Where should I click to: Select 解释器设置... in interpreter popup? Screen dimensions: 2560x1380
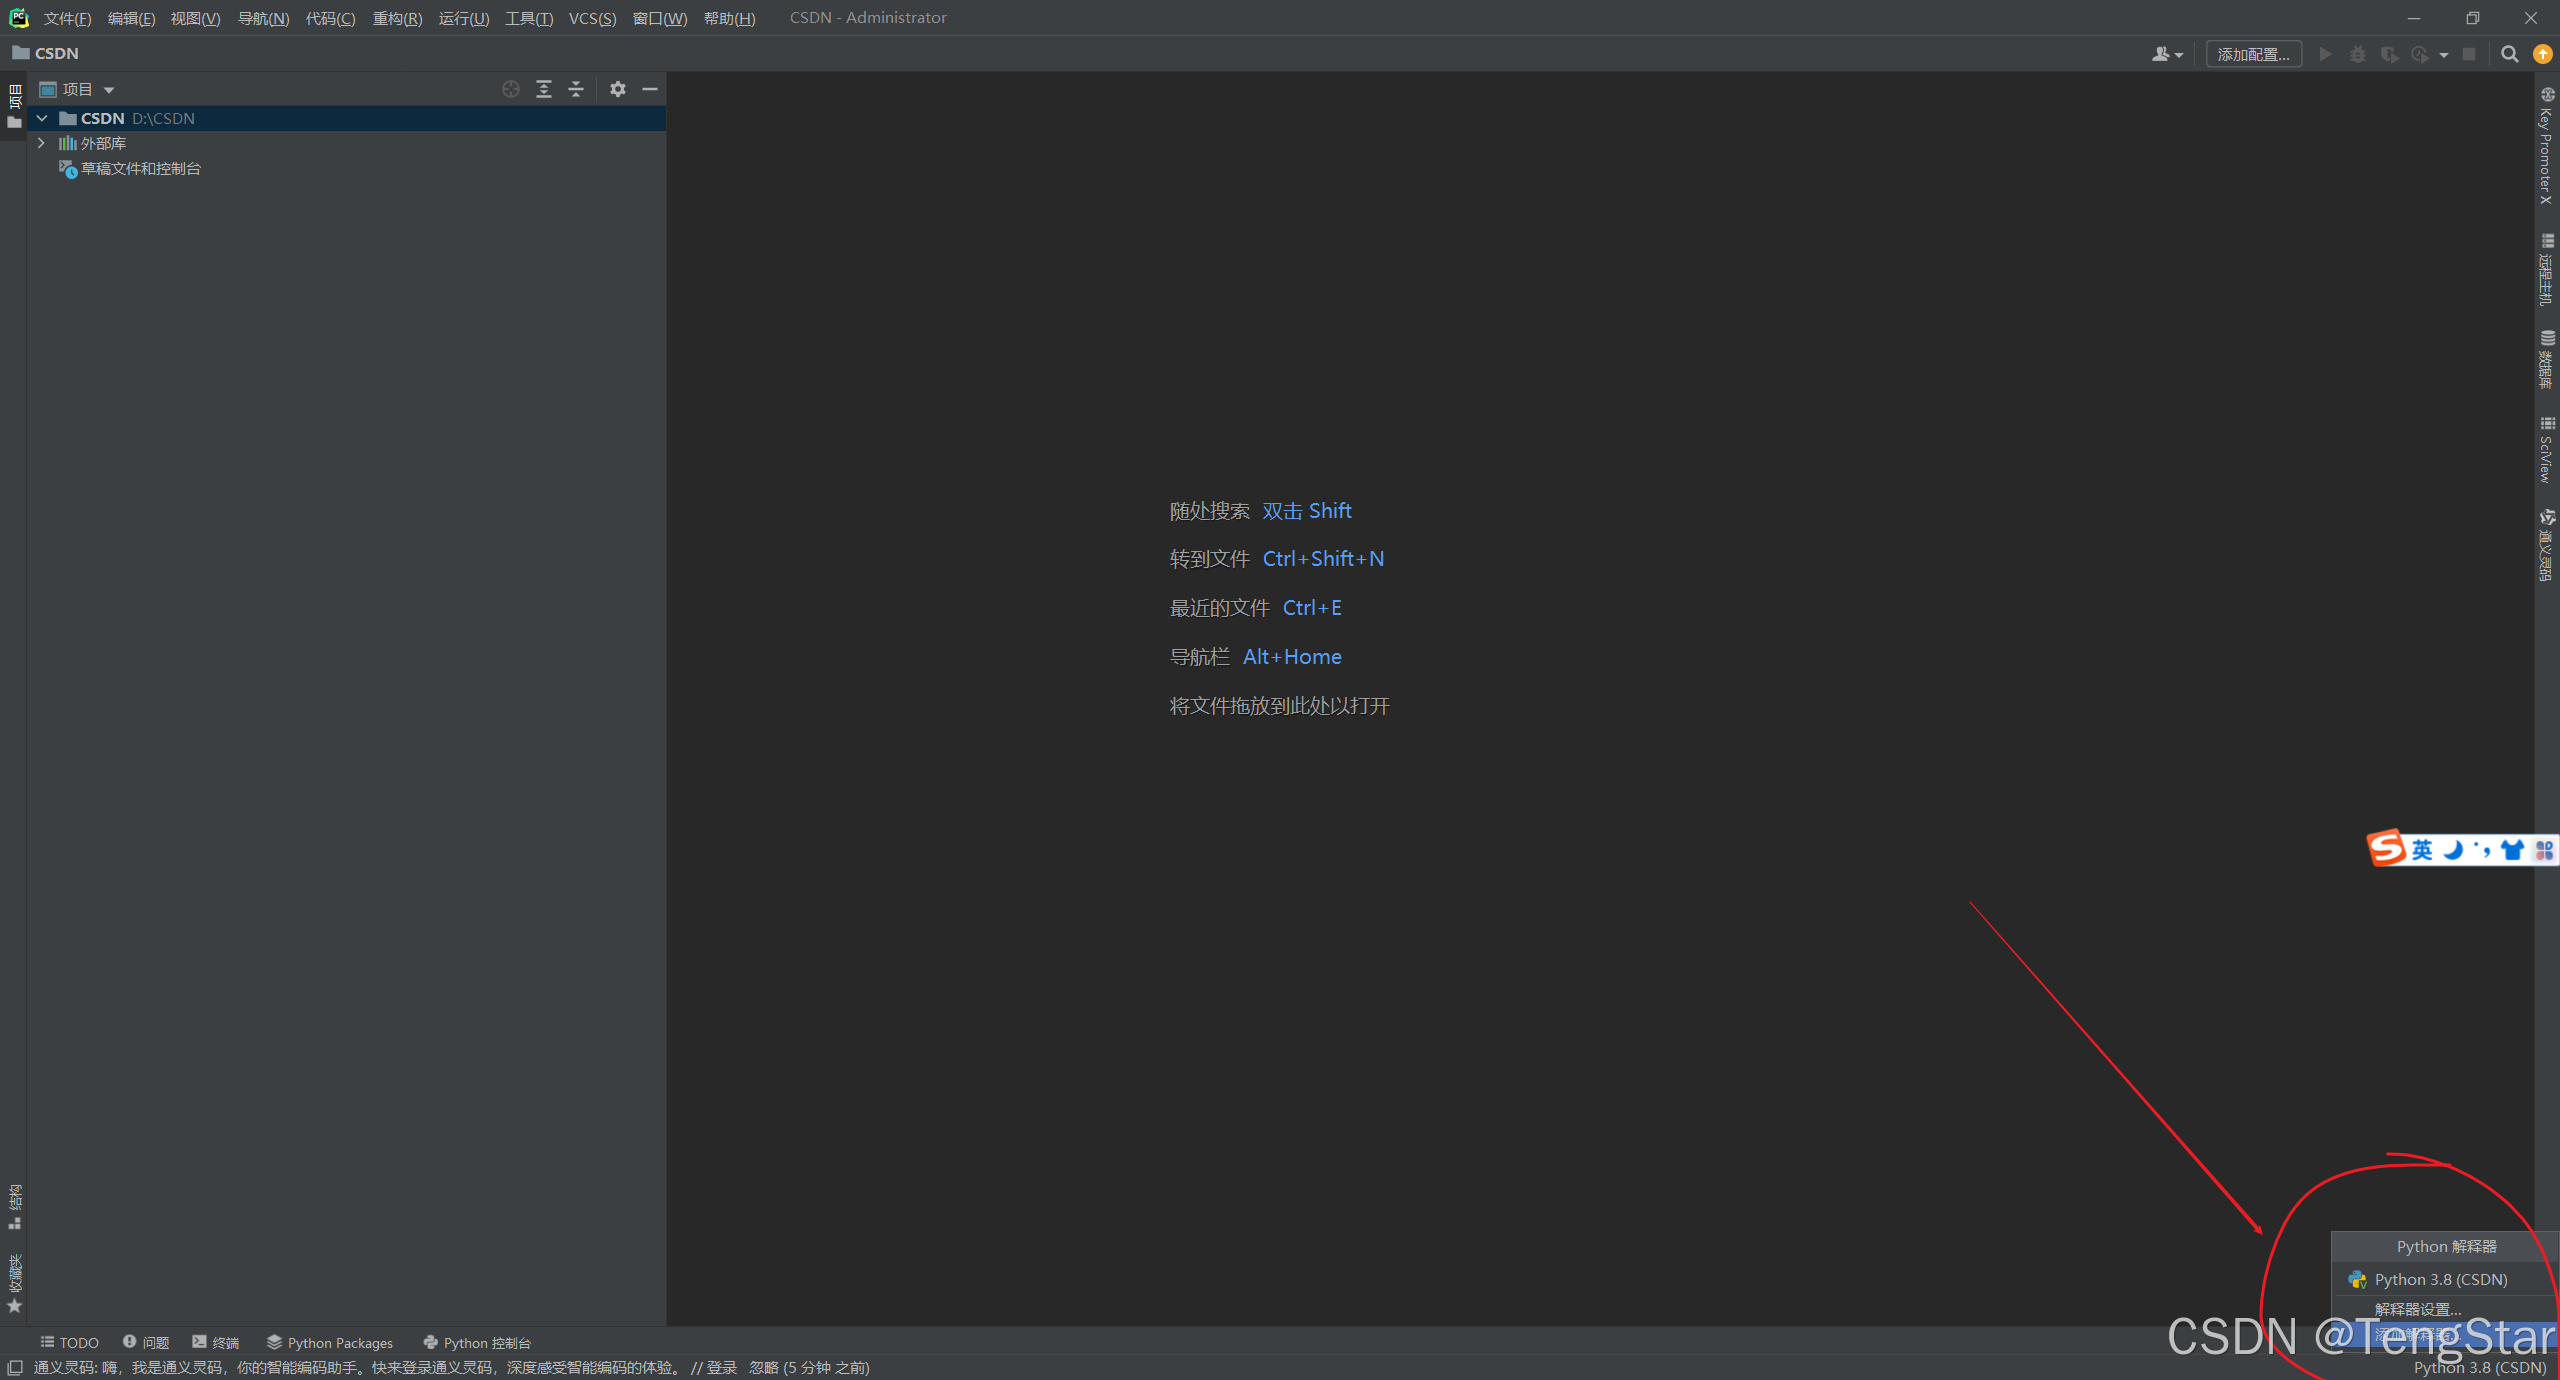[2418, 1309]
